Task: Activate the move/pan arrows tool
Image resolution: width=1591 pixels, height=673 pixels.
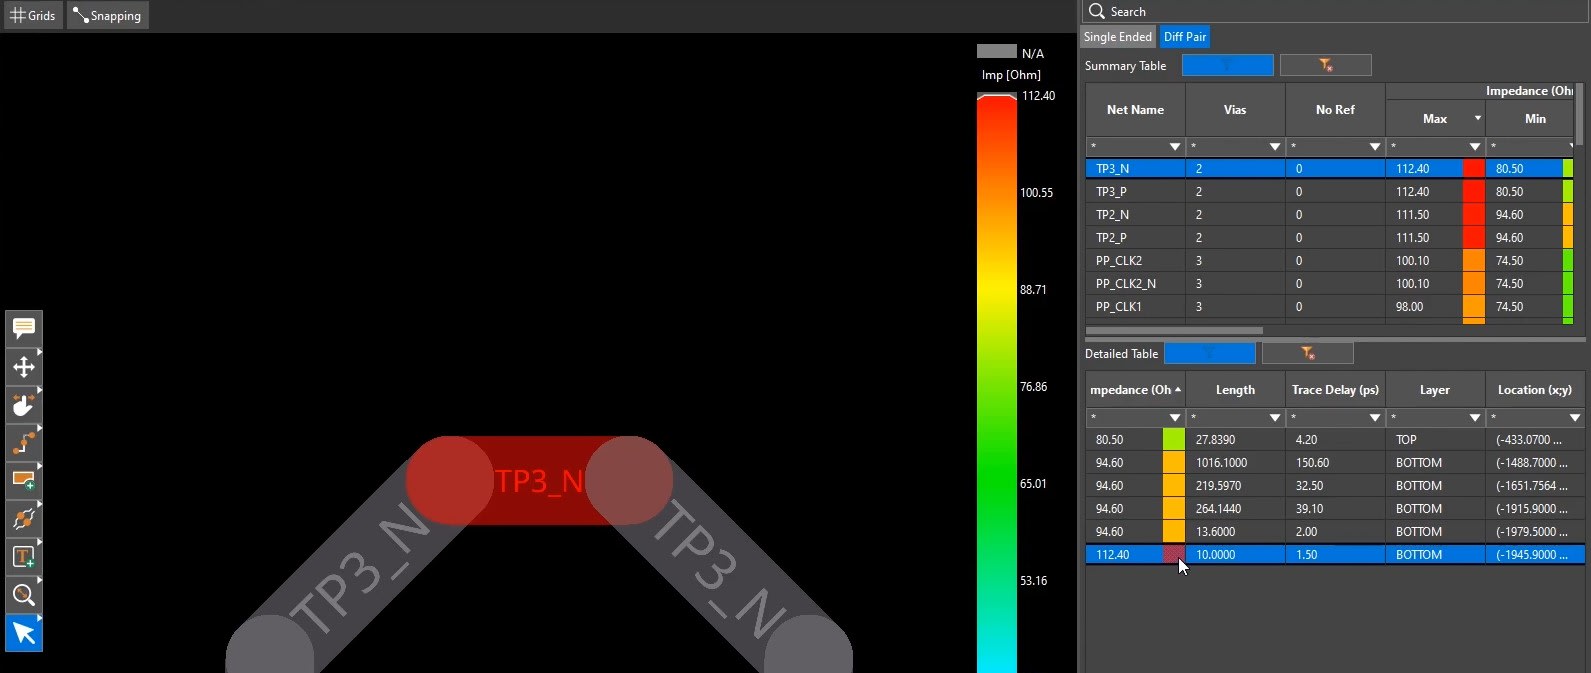Action: [x=24, y=366]
